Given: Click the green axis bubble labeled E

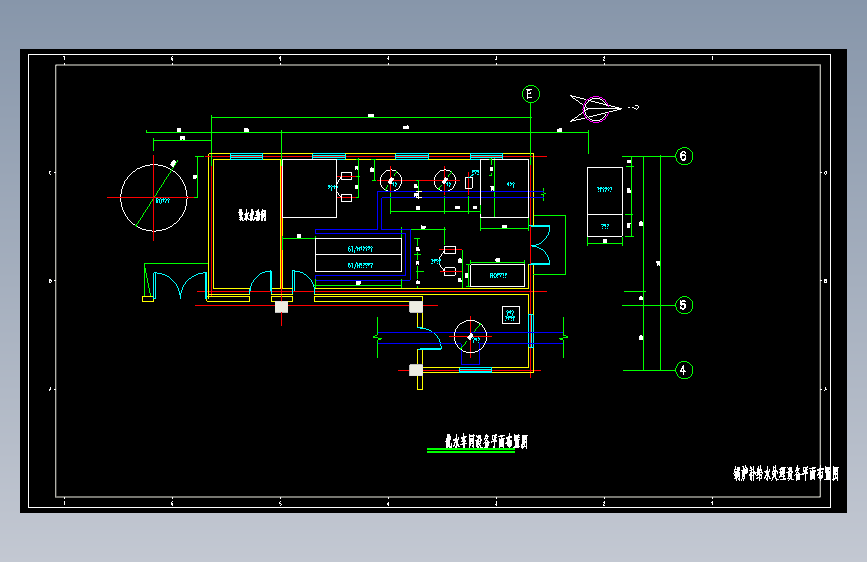Looking at the screenshot, I should (530, 94).
